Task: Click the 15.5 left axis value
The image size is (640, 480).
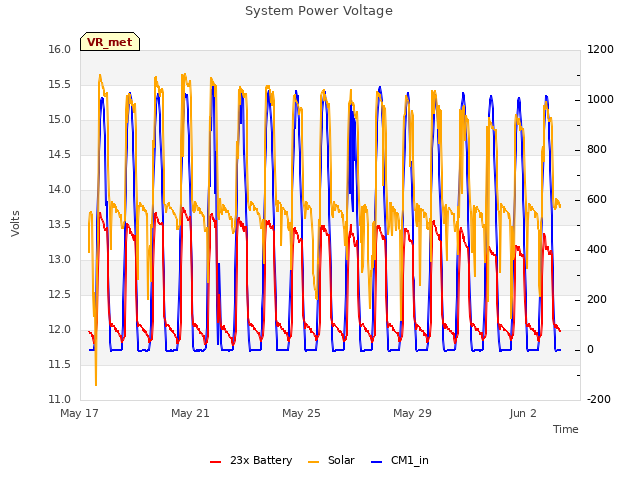Action: point(60,84)
